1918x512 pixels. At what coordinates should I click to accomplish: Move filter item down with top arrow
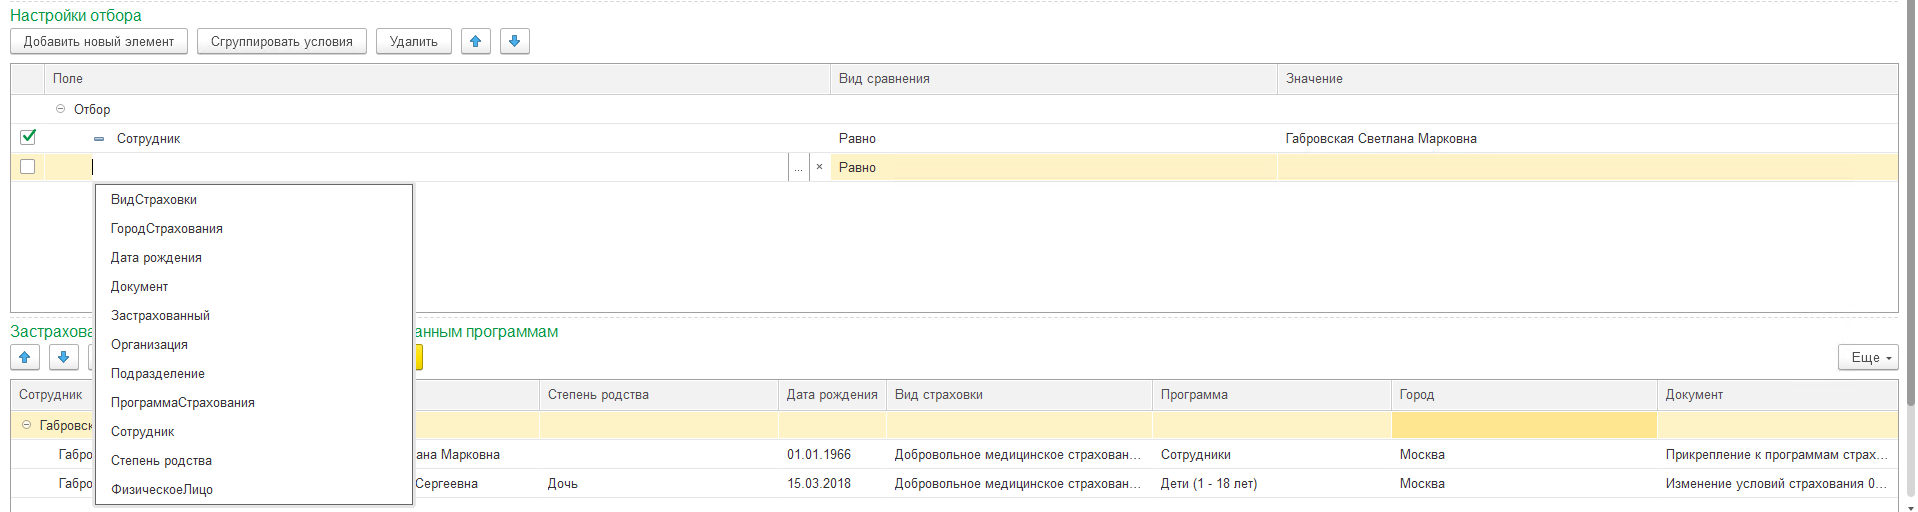(x=514, y=41)
